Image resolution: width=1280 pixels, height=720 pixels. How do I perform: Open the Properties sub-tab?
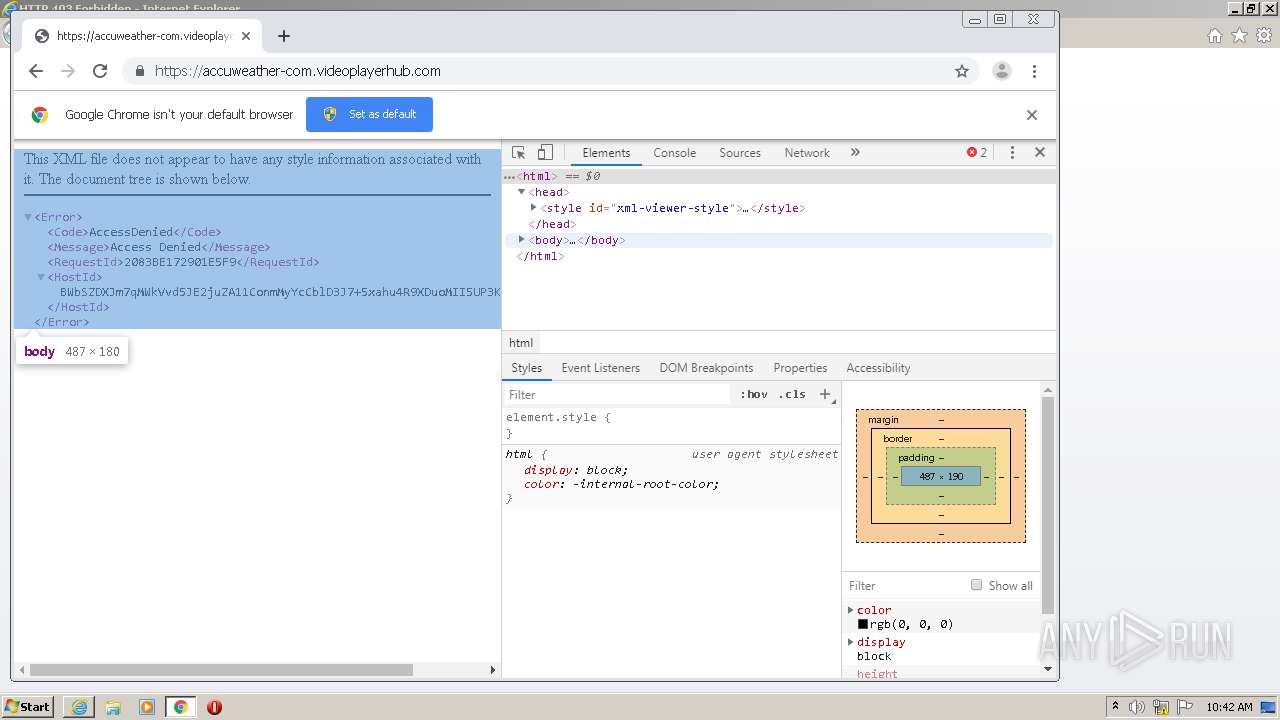(800, 368)
